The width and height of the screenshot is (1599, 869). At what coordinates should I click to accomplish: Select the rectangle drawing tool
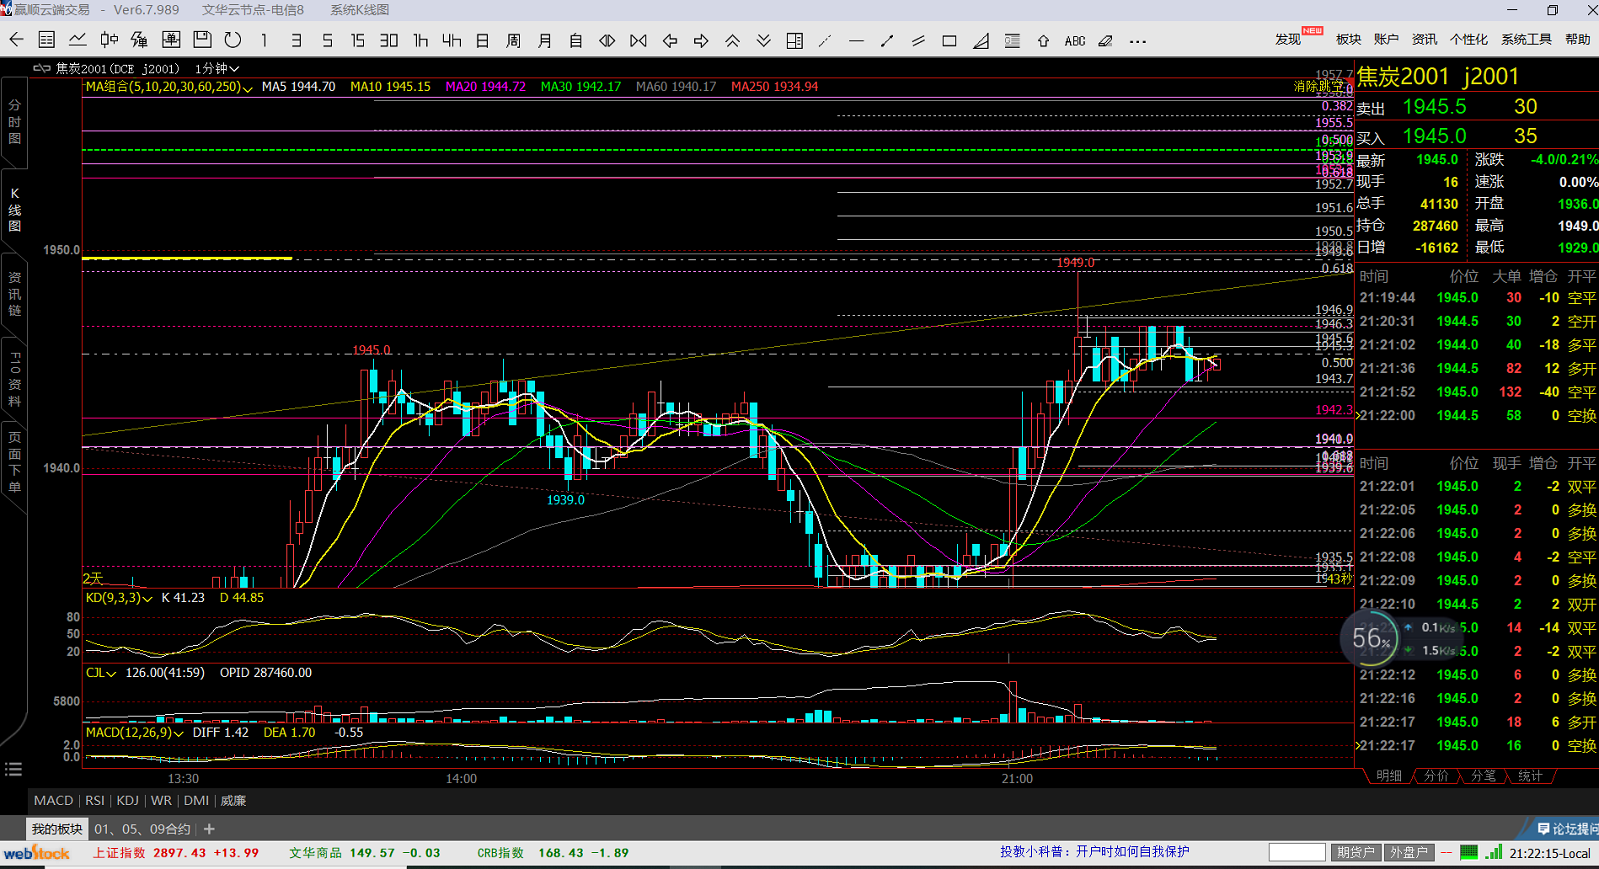pyautogui.click(x=949, y=41)
